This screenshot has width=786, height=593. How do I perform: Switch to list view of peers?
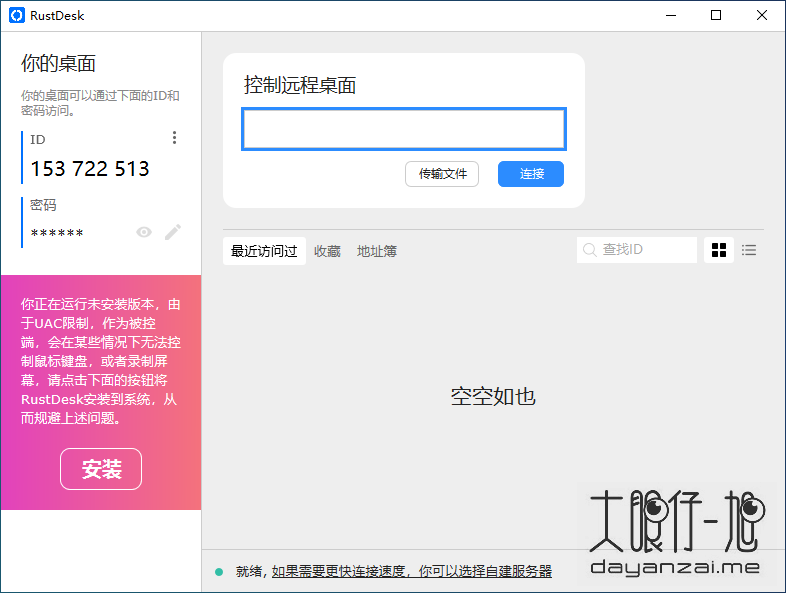tap(749, 250)
